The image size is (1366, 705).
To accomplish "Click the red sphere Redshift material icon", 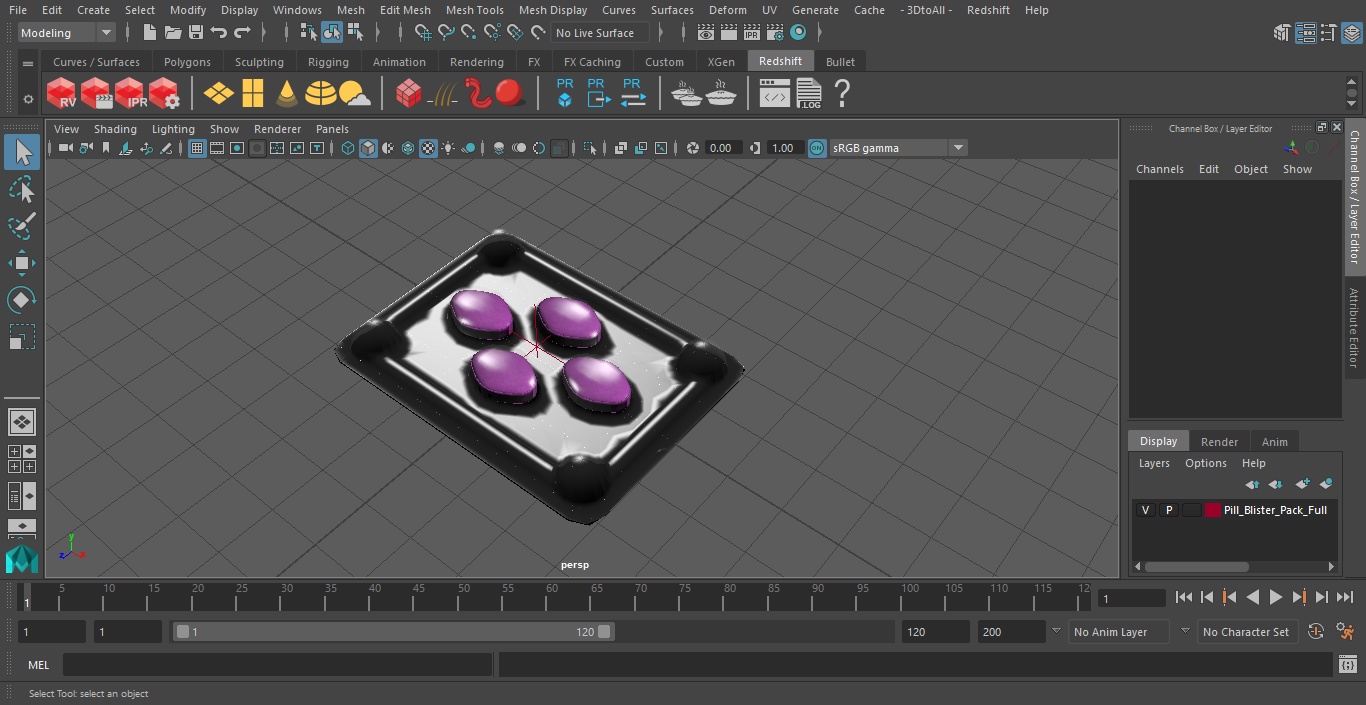I will click(510, 93).
